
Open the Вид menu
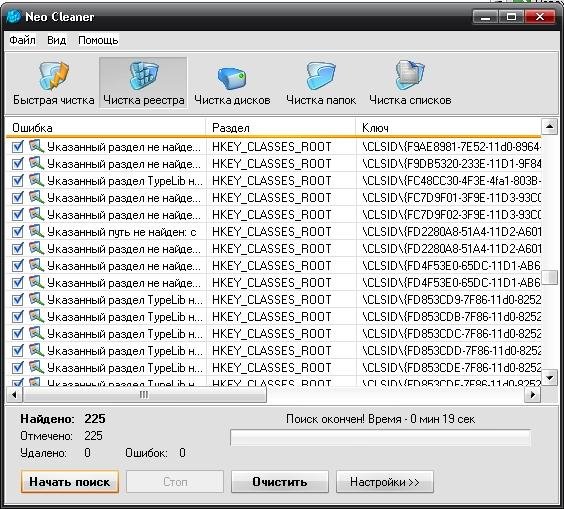pos(56,40)
